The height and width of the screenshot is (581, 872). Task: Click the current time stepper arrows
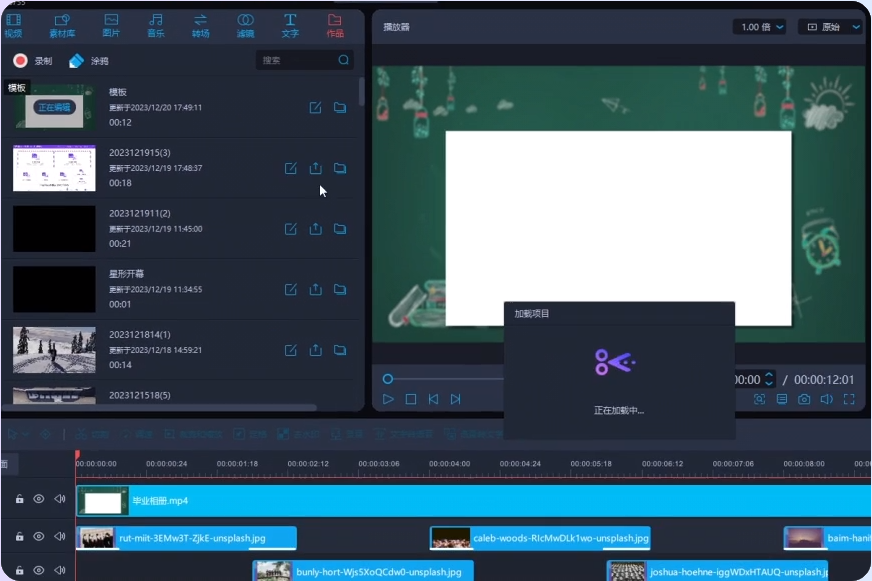click(769, 379)
